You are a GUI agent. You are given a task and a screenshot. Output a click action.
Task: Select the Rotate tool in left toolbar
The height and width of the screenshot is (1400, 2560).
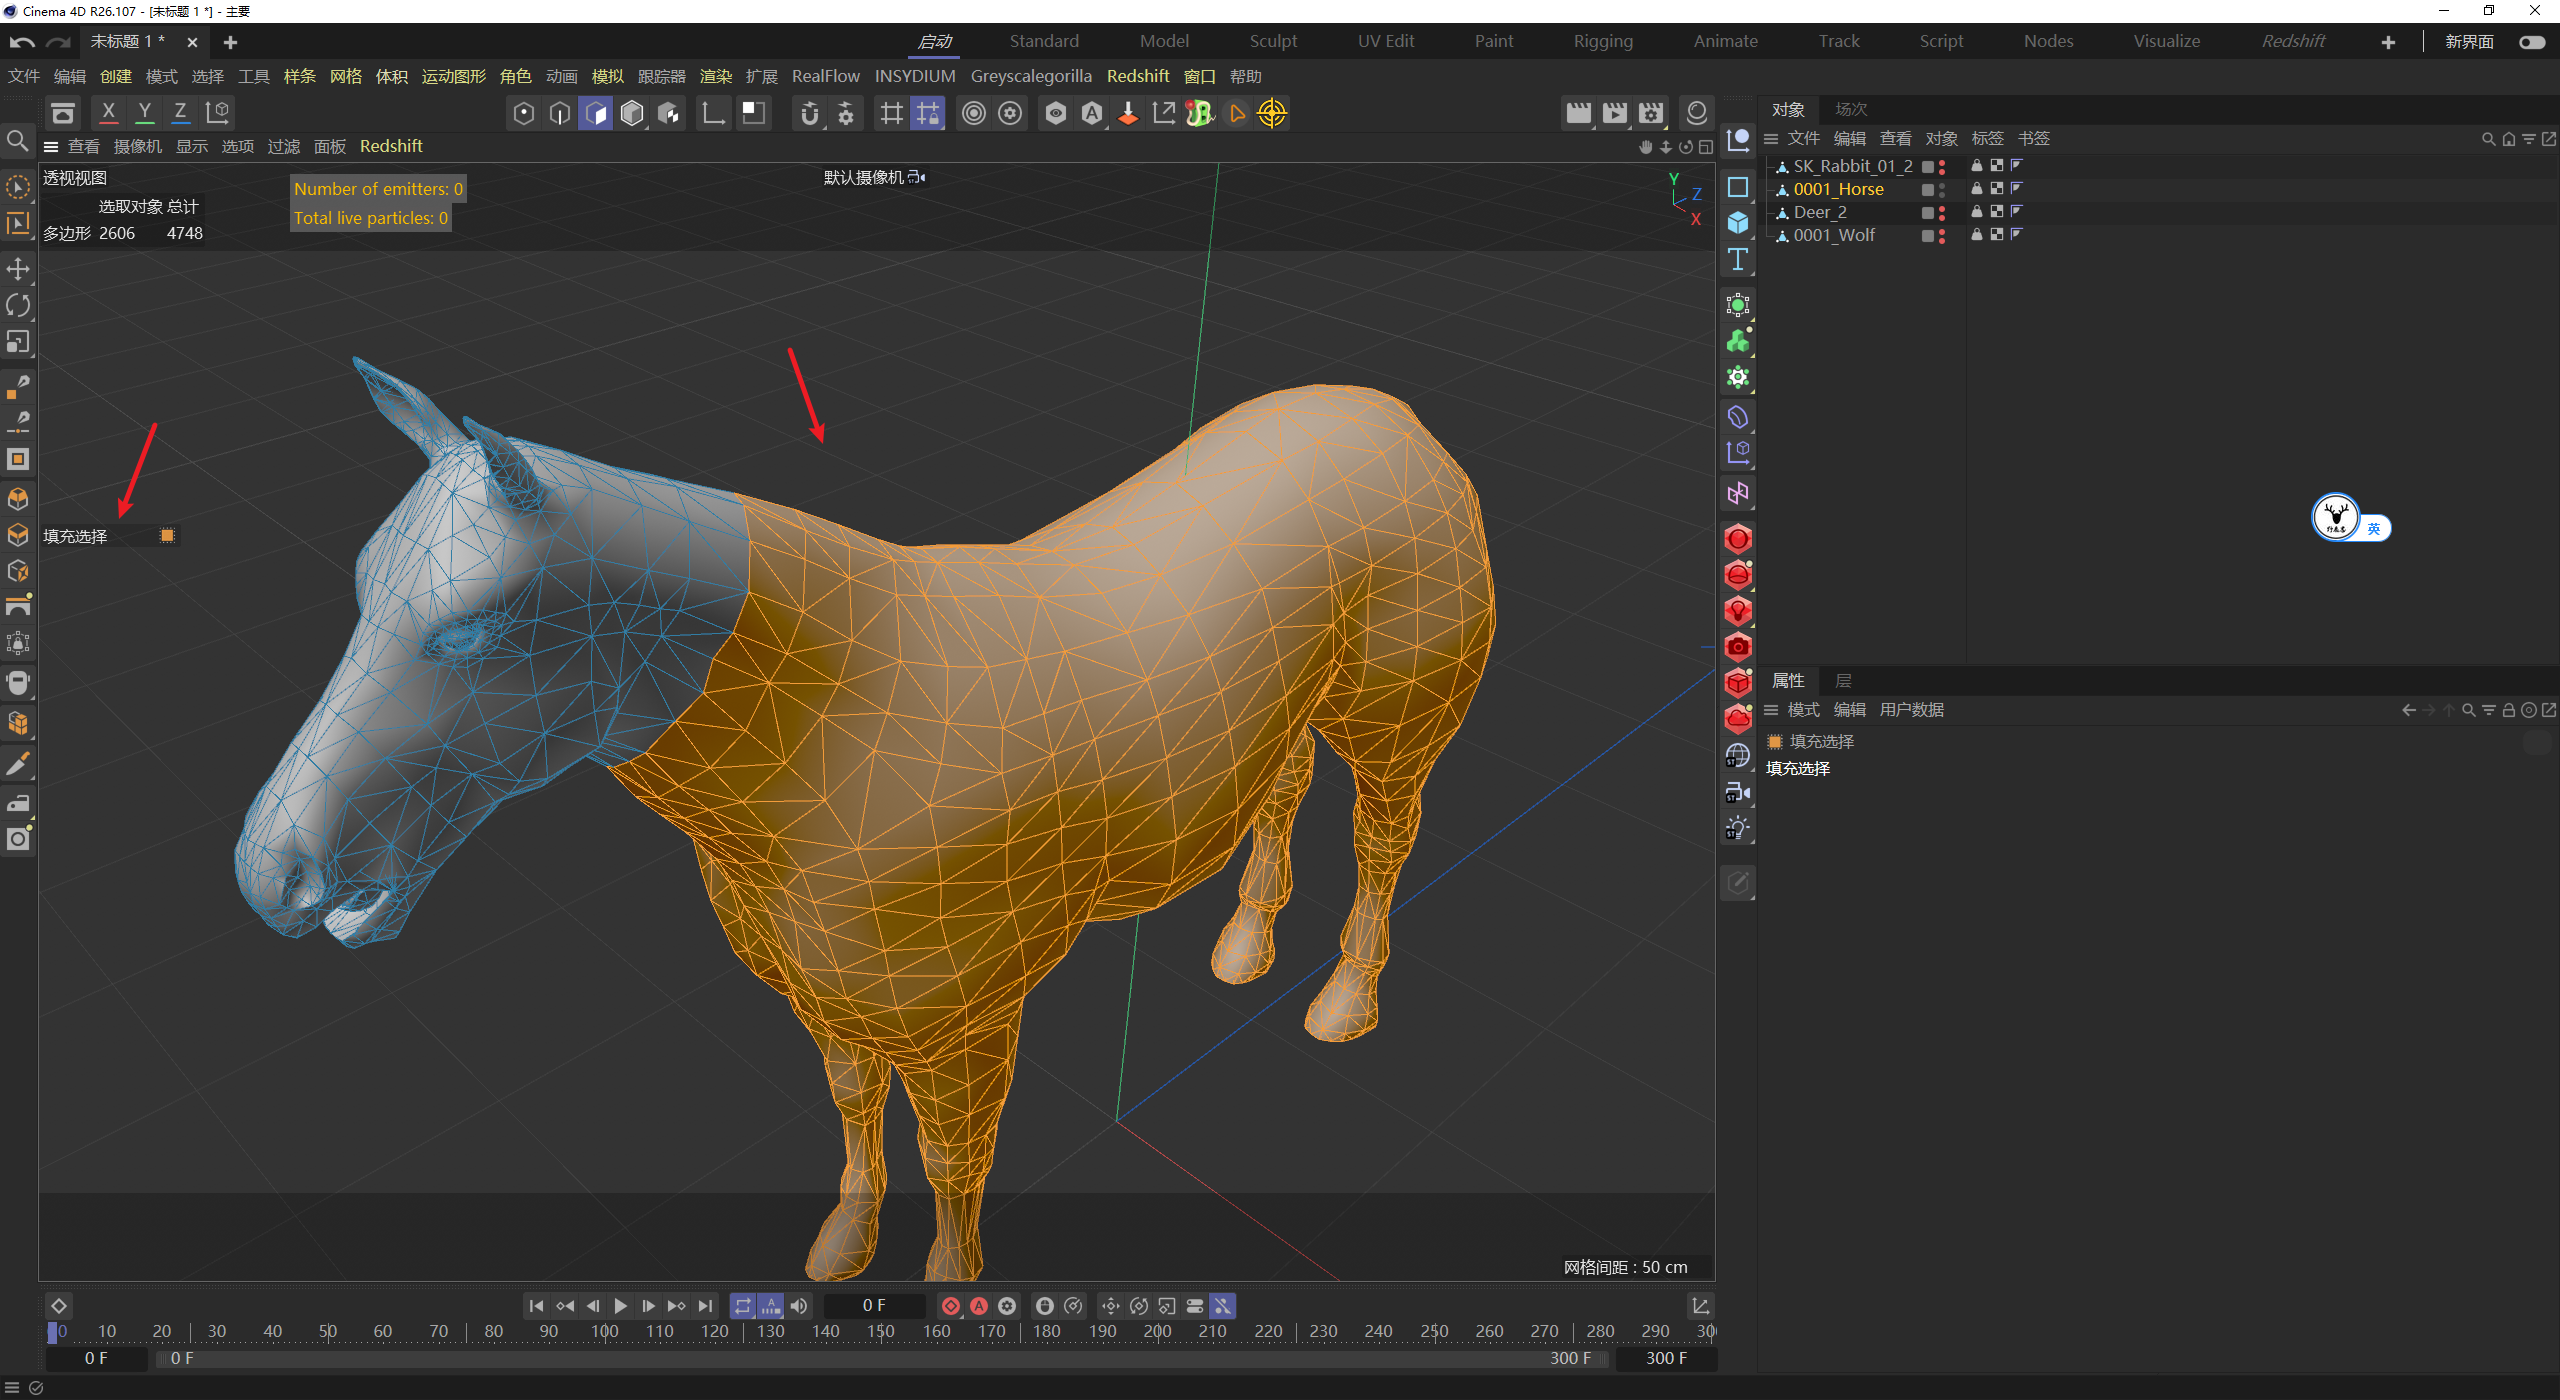18,305
